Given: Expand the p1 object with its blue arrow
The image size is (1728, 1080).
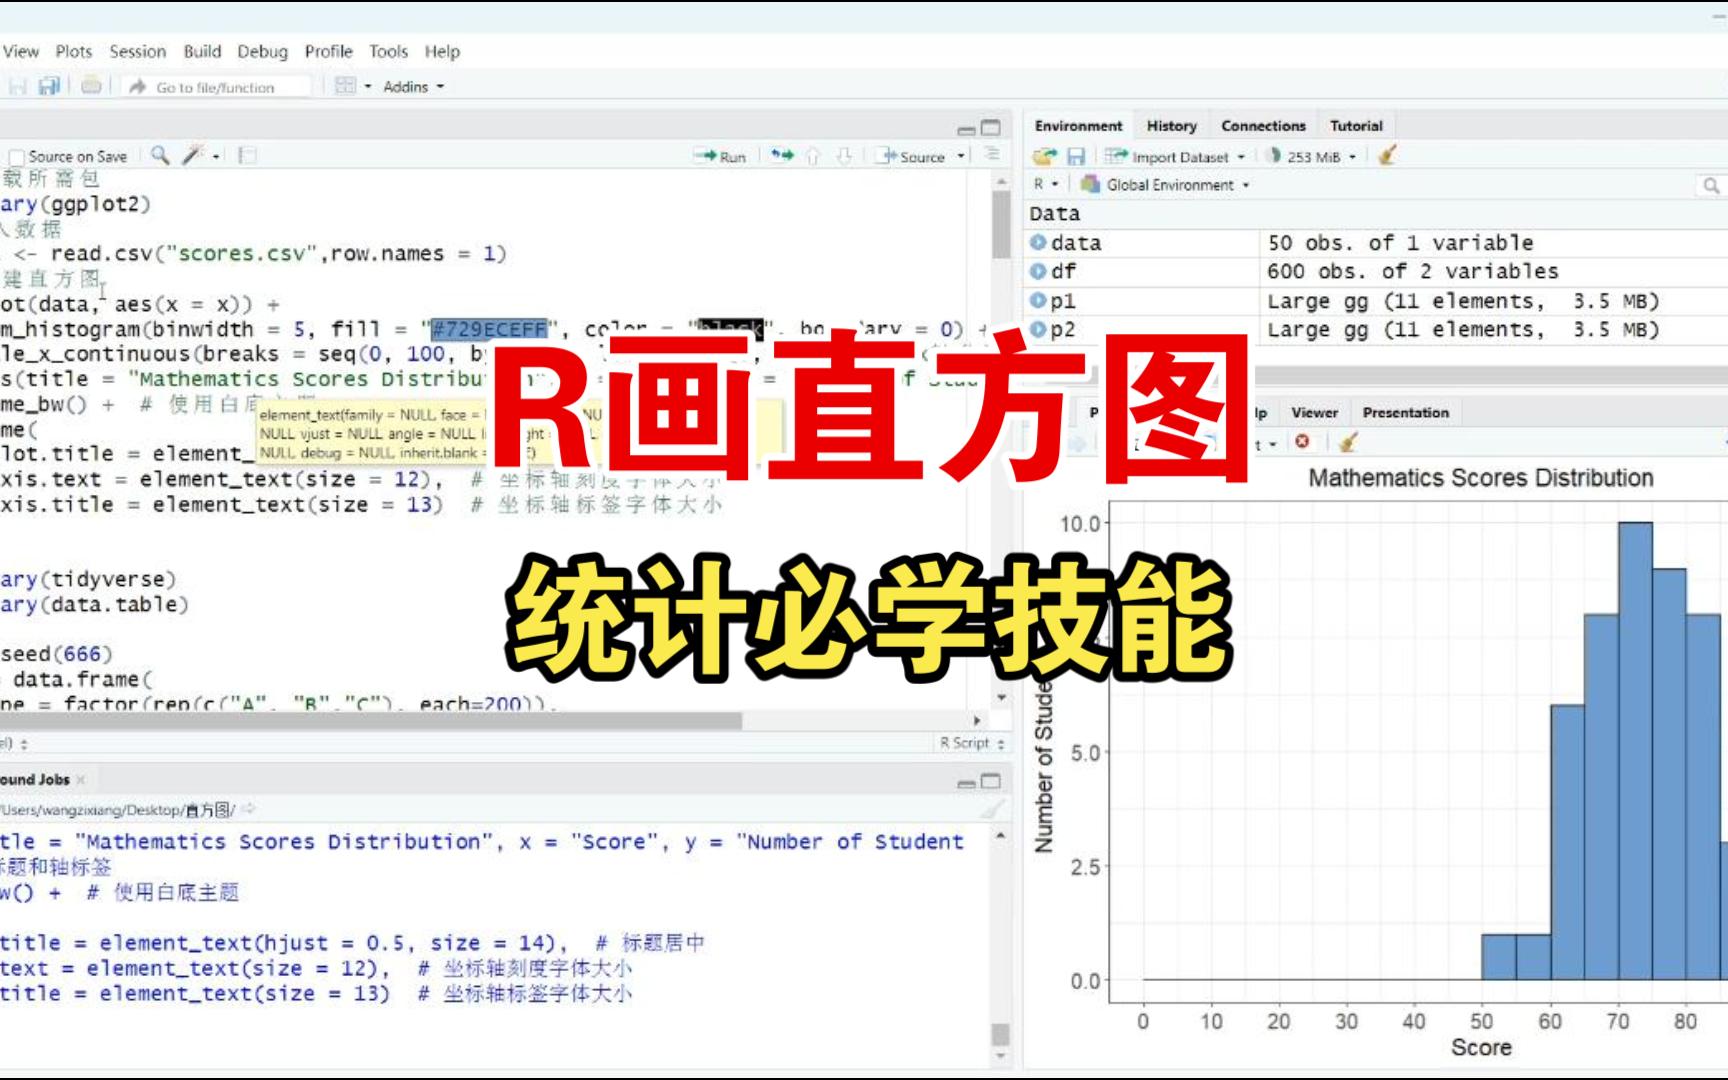Looking at the screenshot, I should 1039,300.
